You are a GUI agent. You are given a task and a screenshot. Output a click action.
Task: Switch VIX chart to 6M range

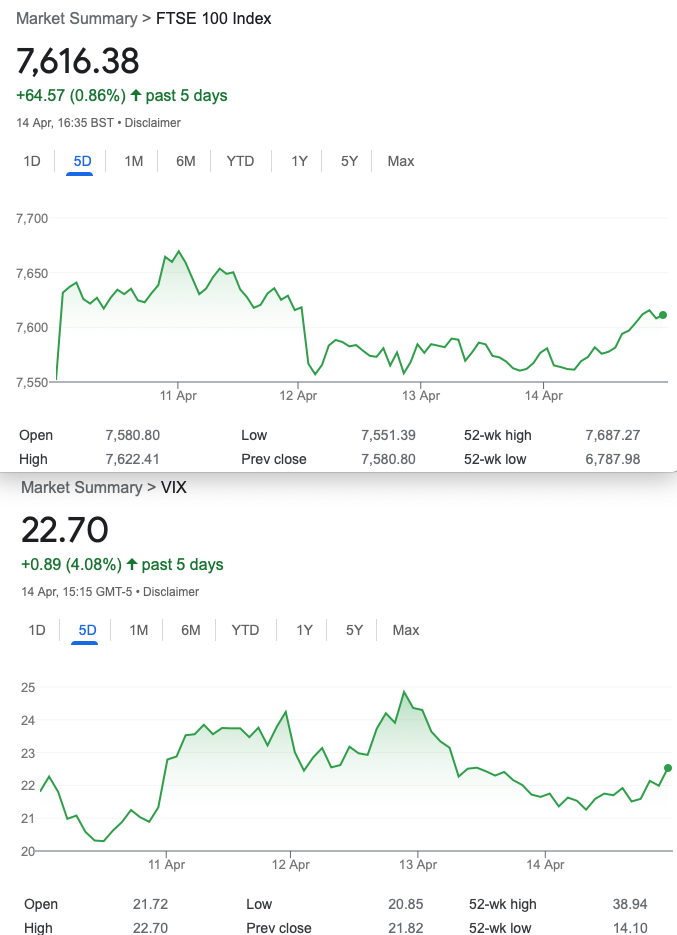tap(191, 630)
